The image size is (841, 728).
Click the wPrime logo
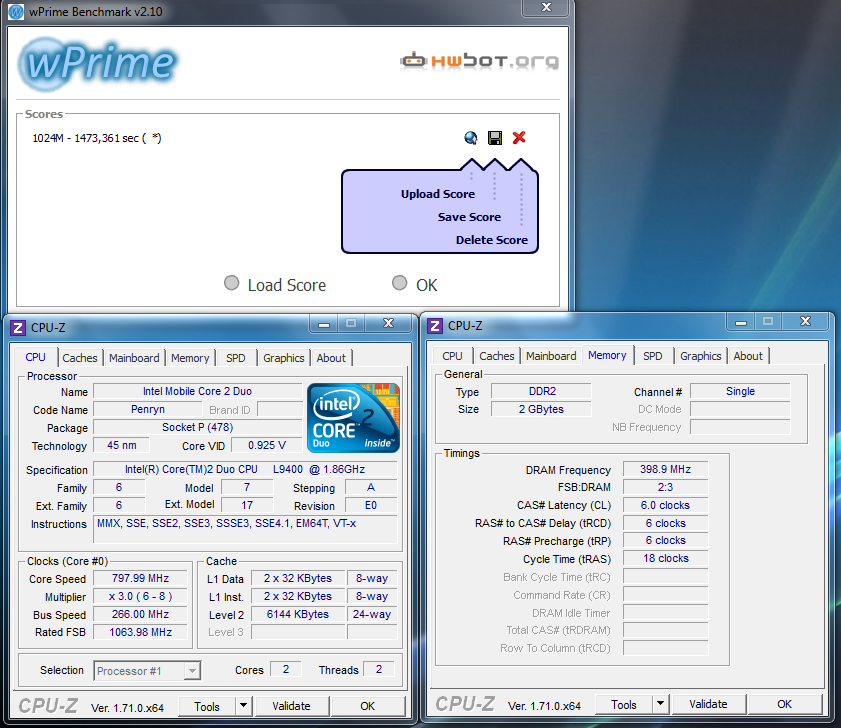pyautogui.click(x=98, y=63)
